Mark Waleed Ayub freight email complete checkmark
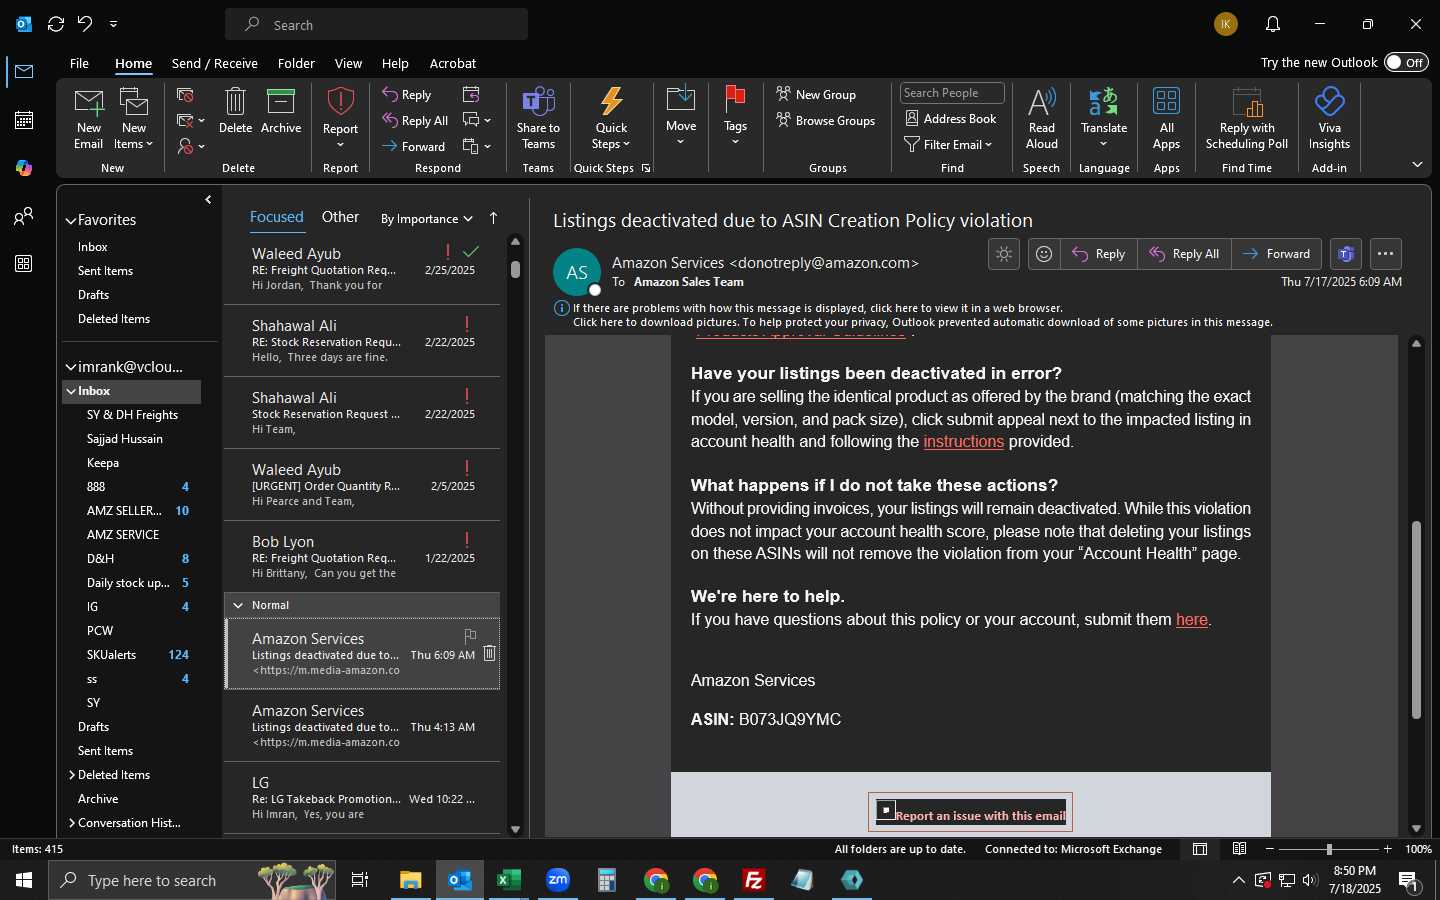Viewport: 1440px width, 900px height. (471, 252)
